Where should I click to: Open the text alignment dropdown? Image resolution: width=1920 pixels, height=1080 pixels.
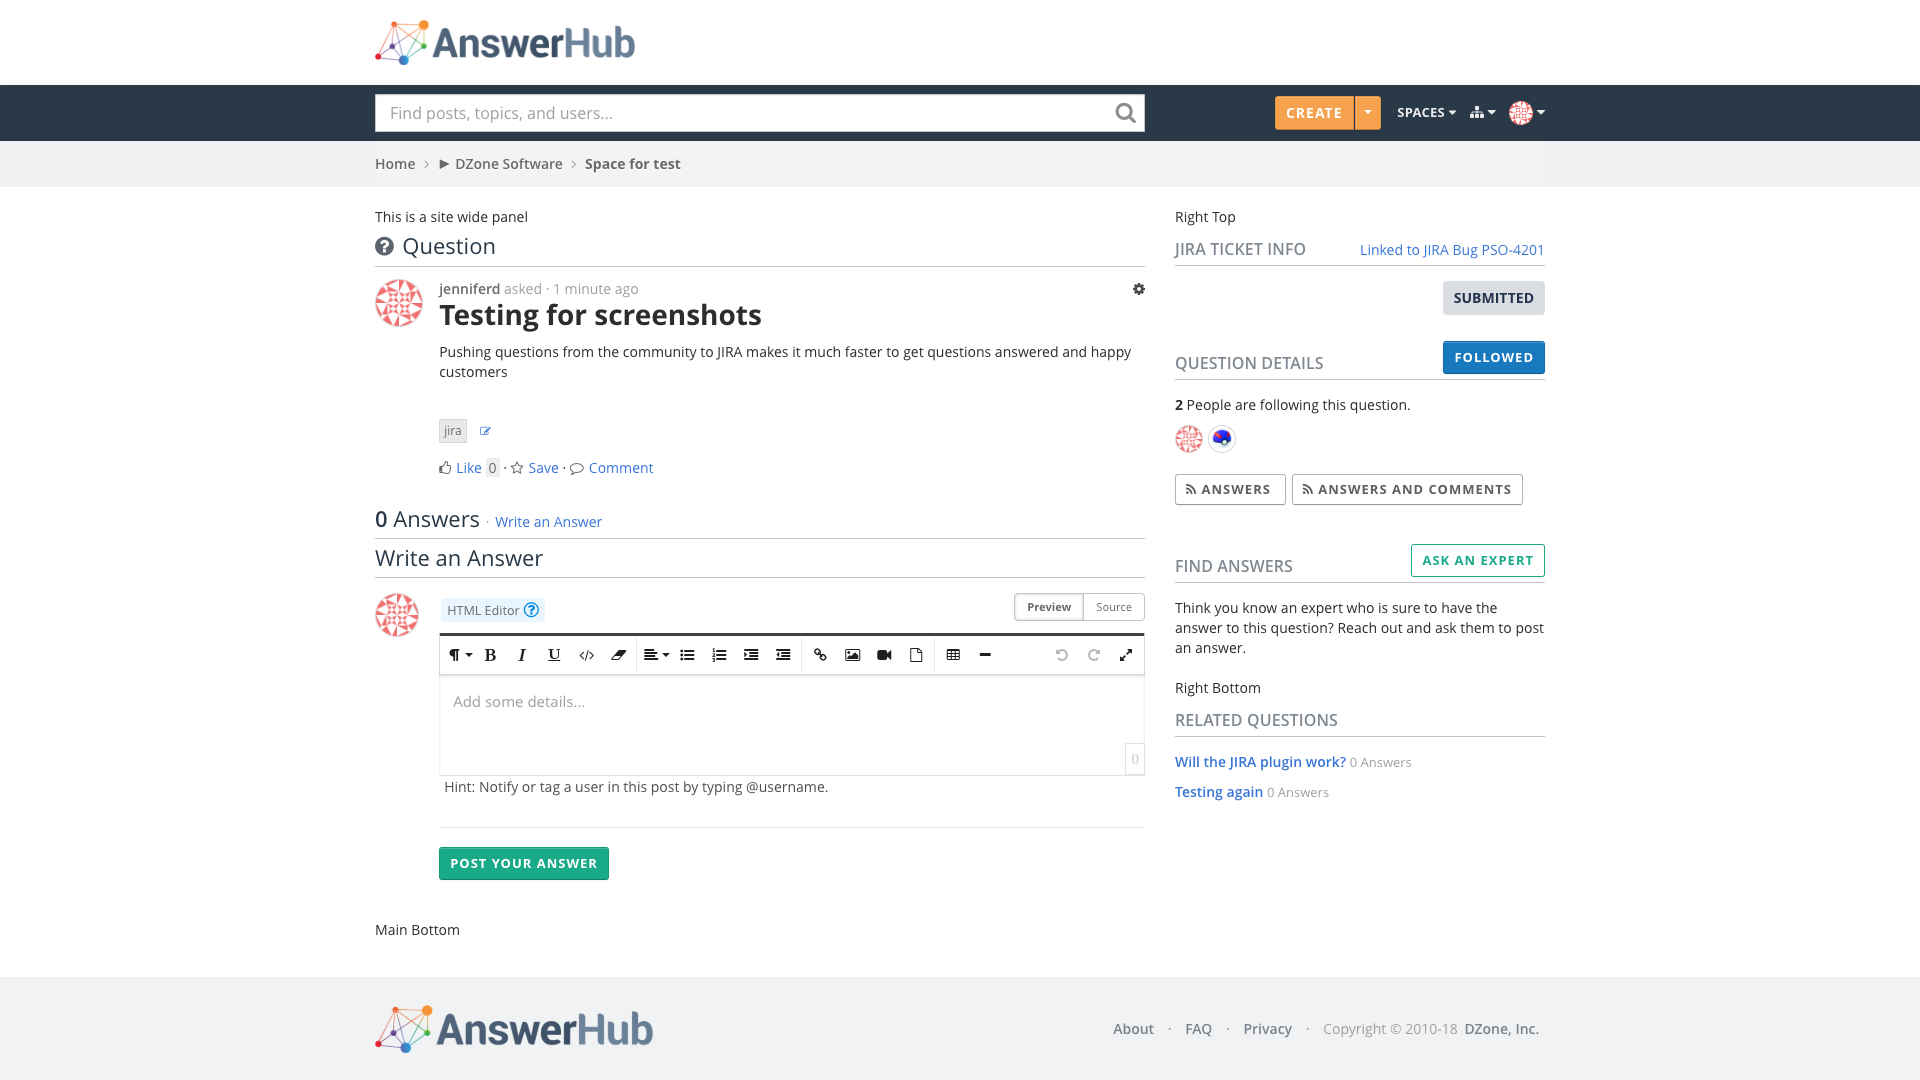coord(656,655)
